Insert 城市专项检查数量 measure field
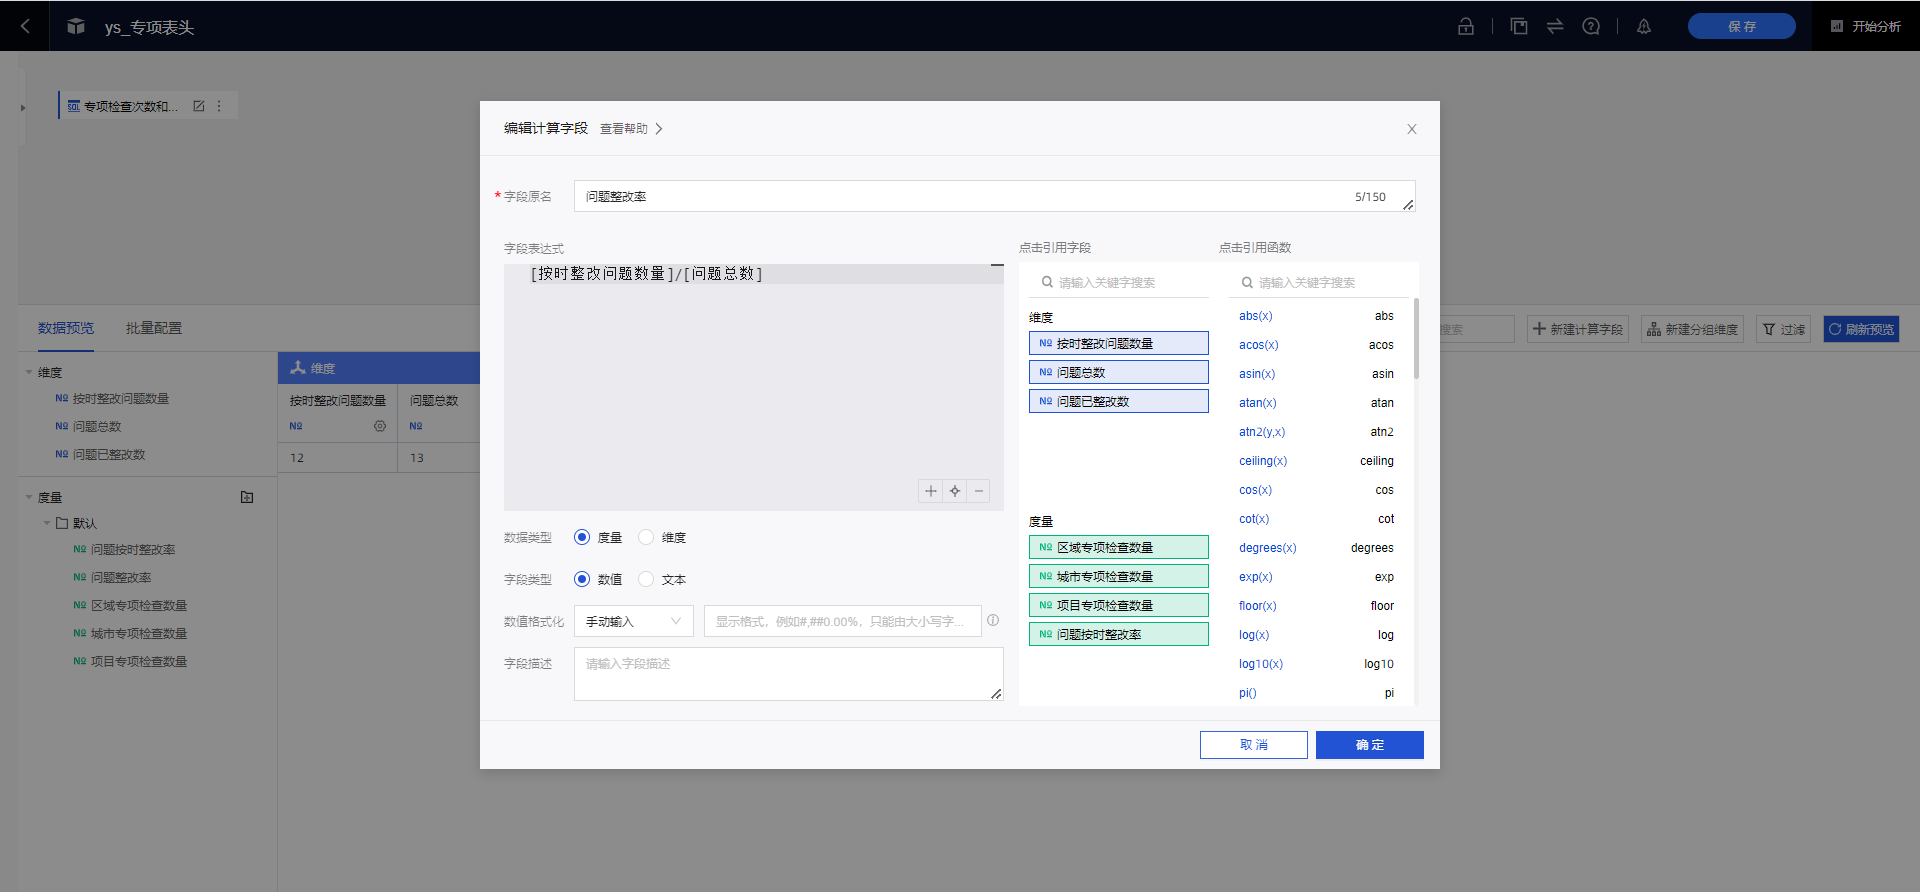 click(x=1119, y=576)
